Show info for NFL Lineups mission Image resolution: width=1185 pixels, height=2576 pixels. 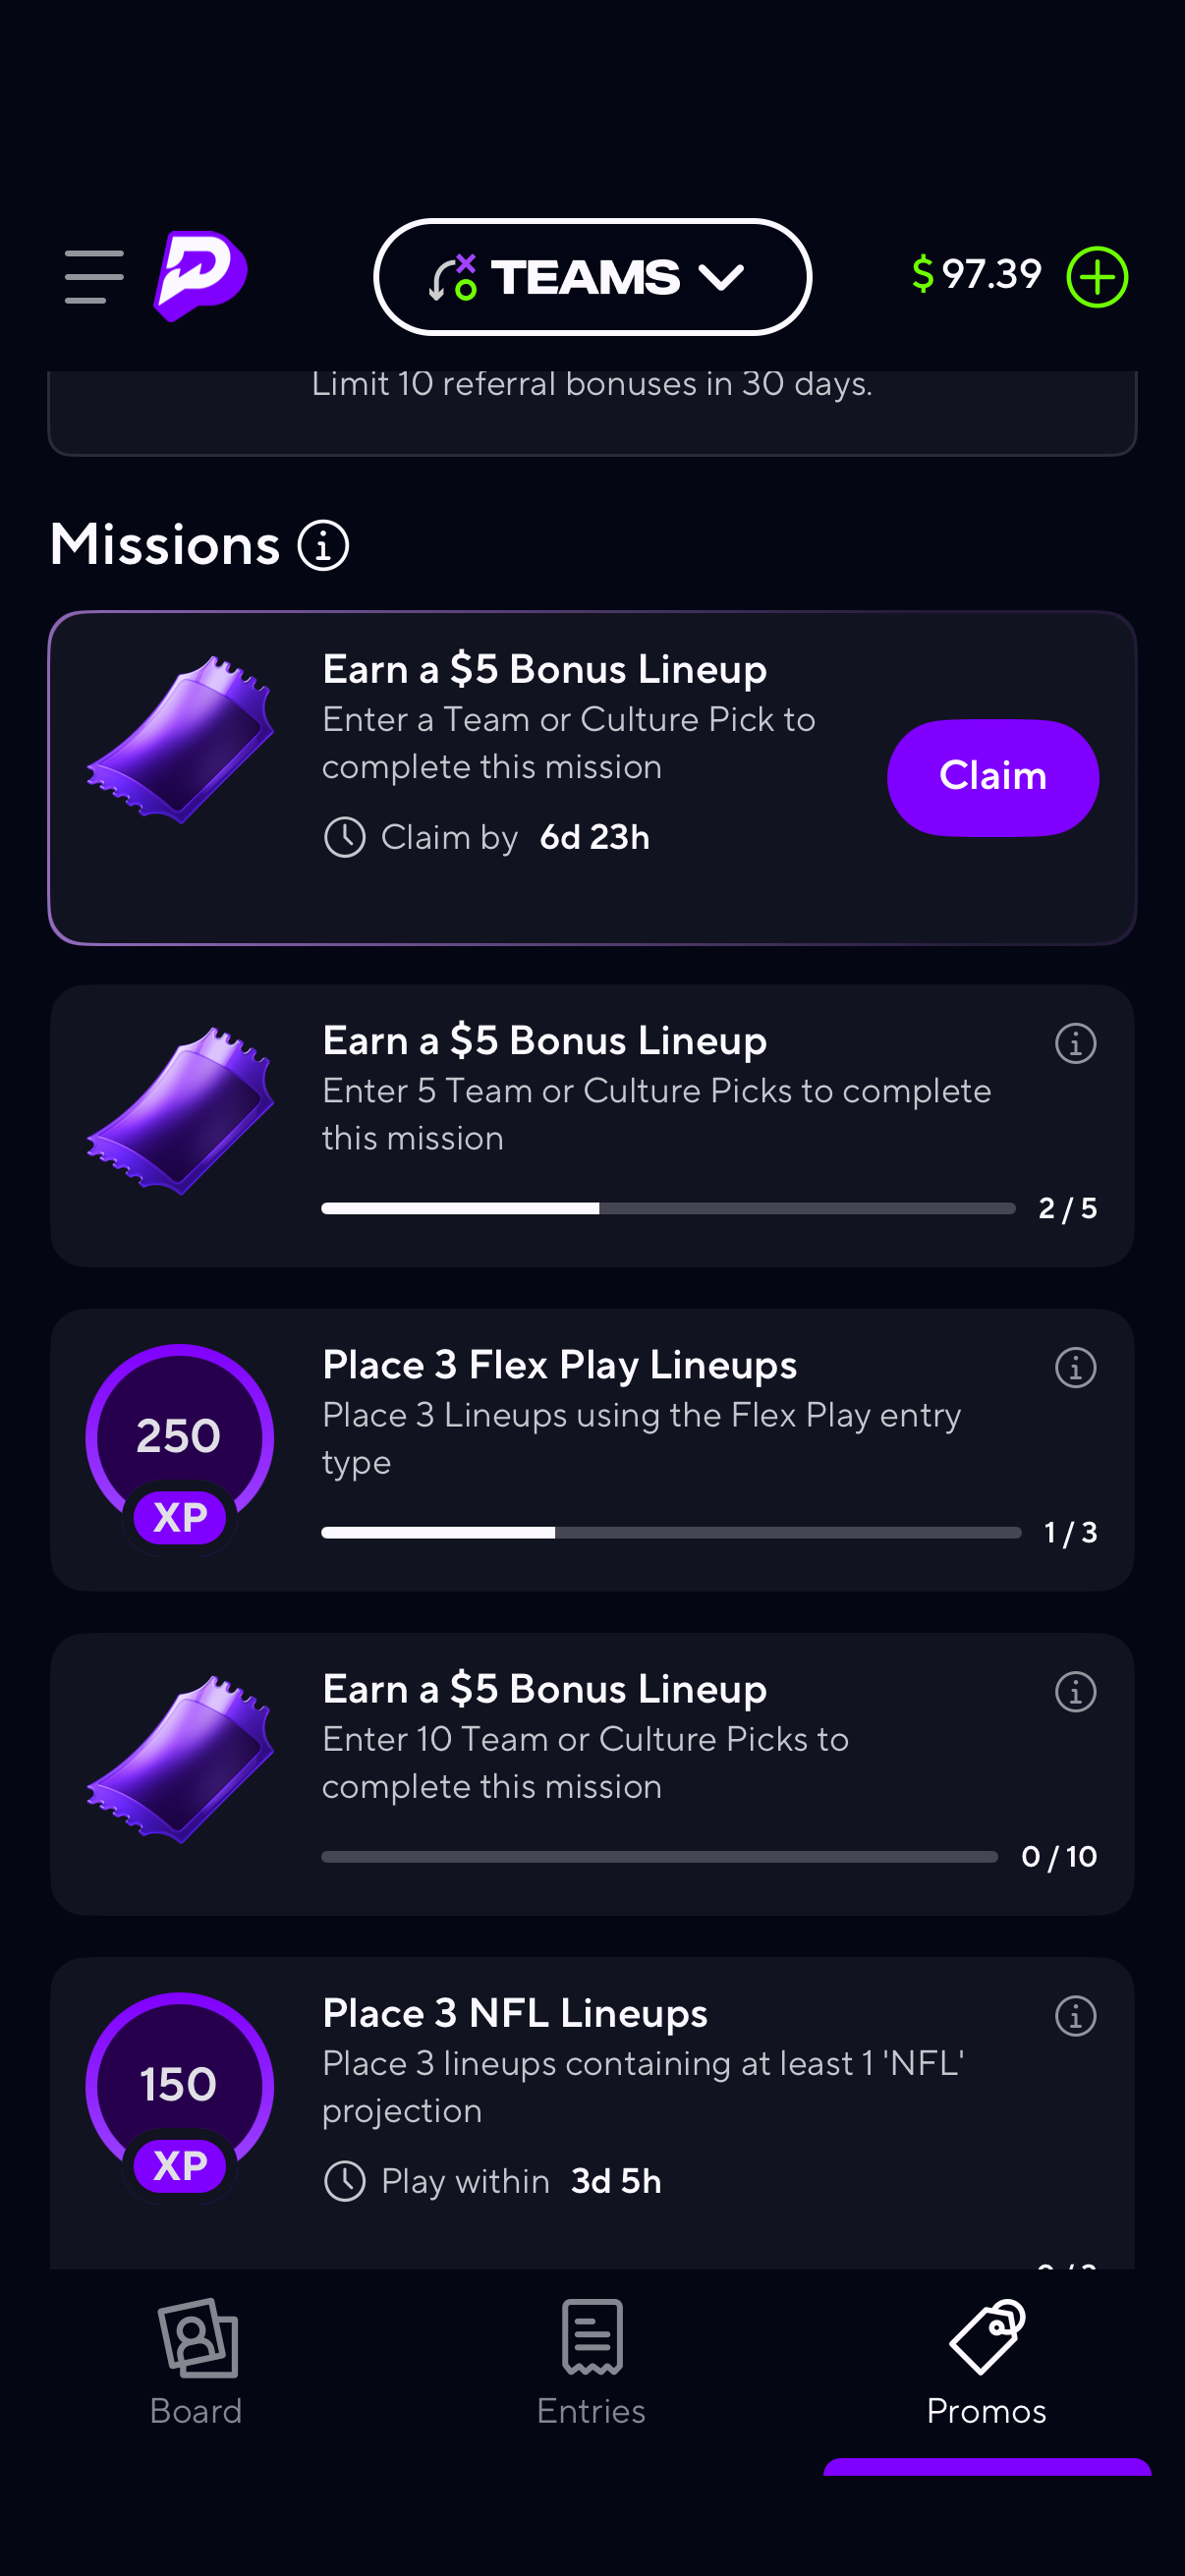1075,2015
